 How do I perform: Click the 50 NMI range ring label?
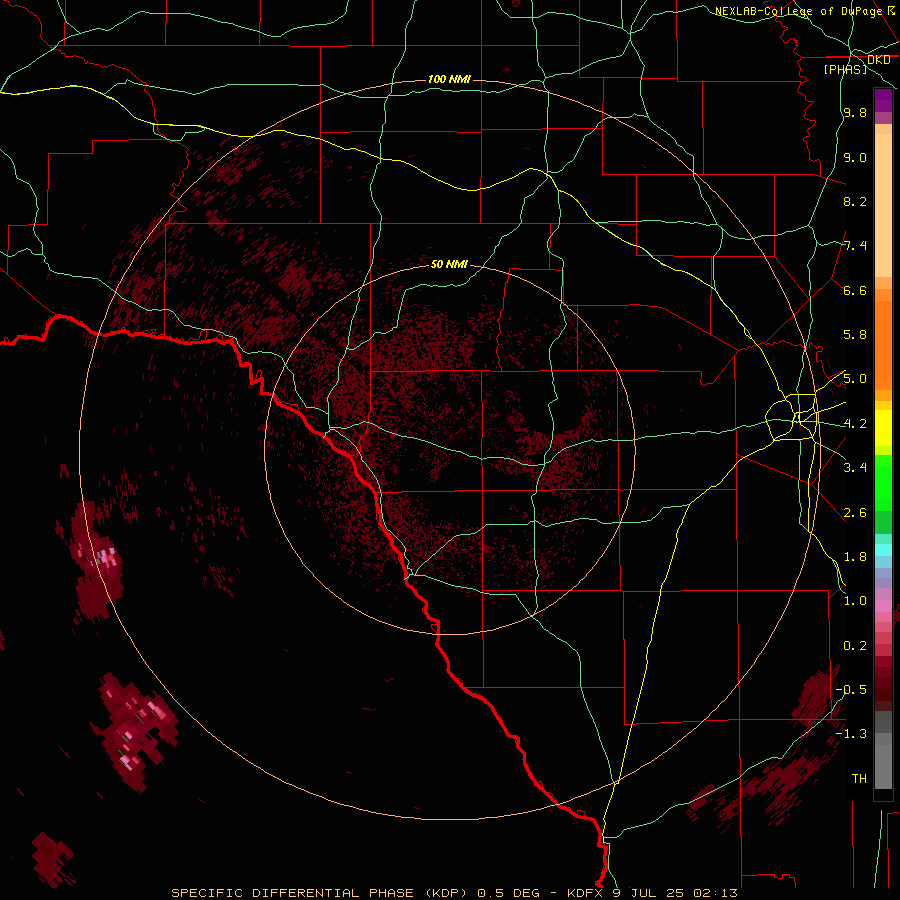point(449,264)
